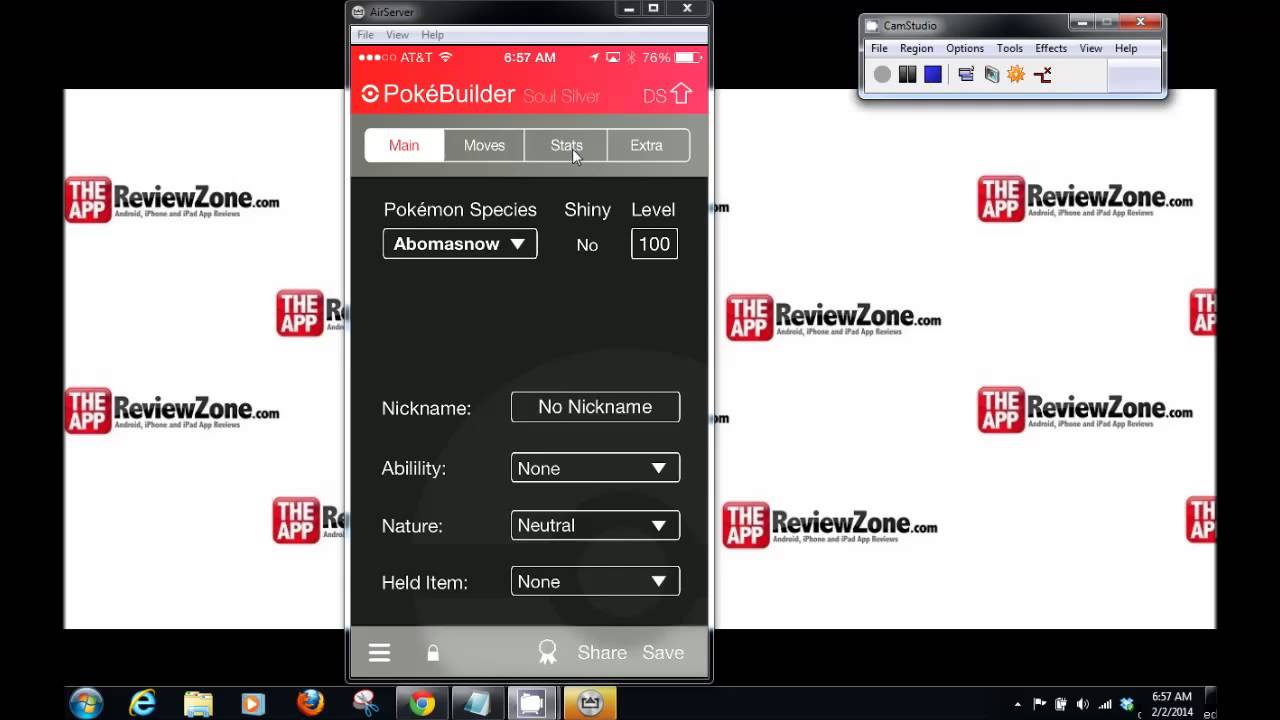The height and width of the screenshot is (720, 1280).
Task: Click the Show Desktop strip beside the clock
Action: tap(1210, 703)
